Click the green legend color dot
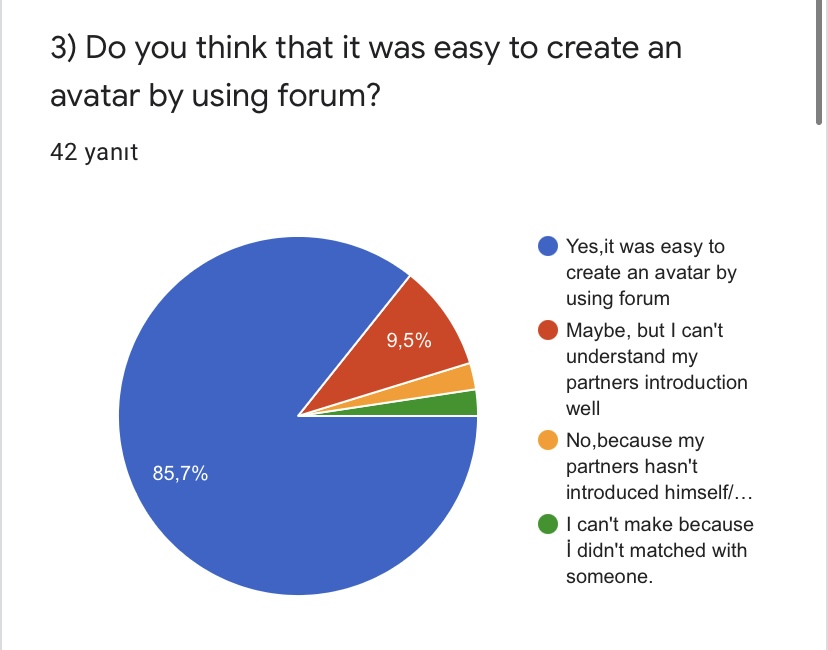The image size is (828, 650). tap(548, 524)
